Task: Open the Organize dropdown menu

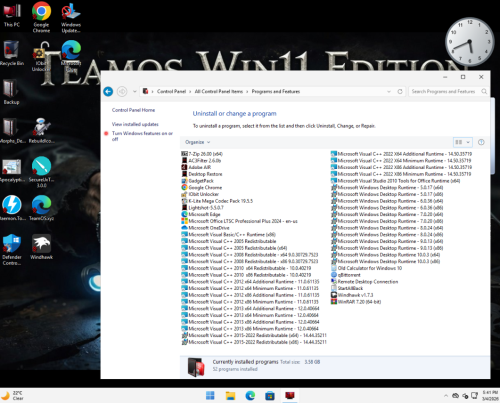Action: click(198, 142)
